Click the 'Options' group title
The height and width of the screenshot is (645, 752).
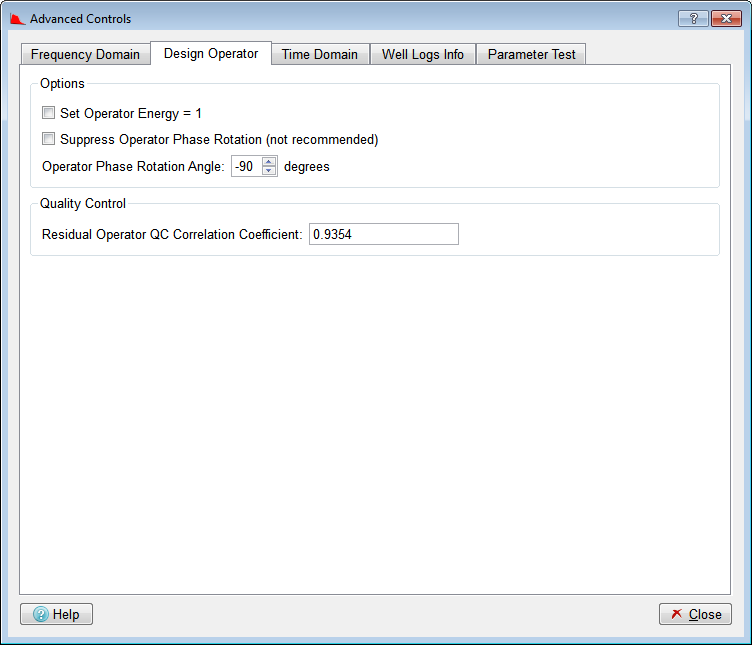coord(62,83)
